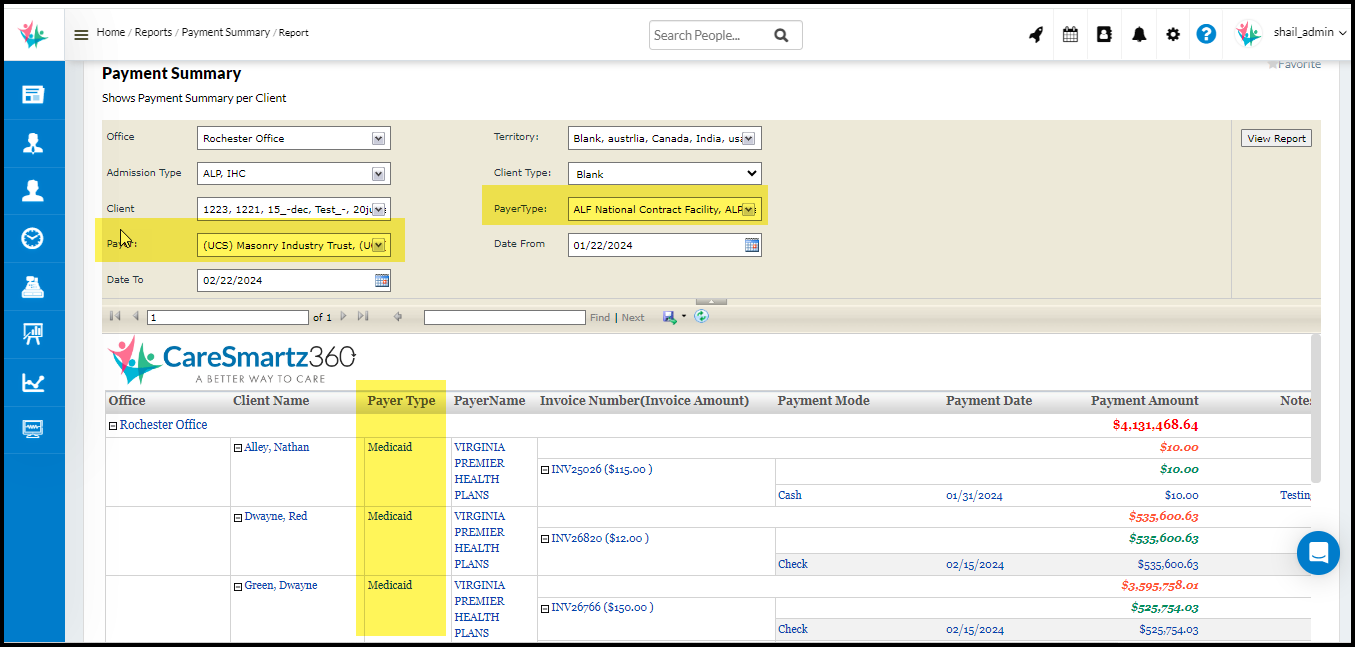Viewport: 1355px width, 647px height.
Task: Click the Search People input field
Action: [x=710, y=36]
